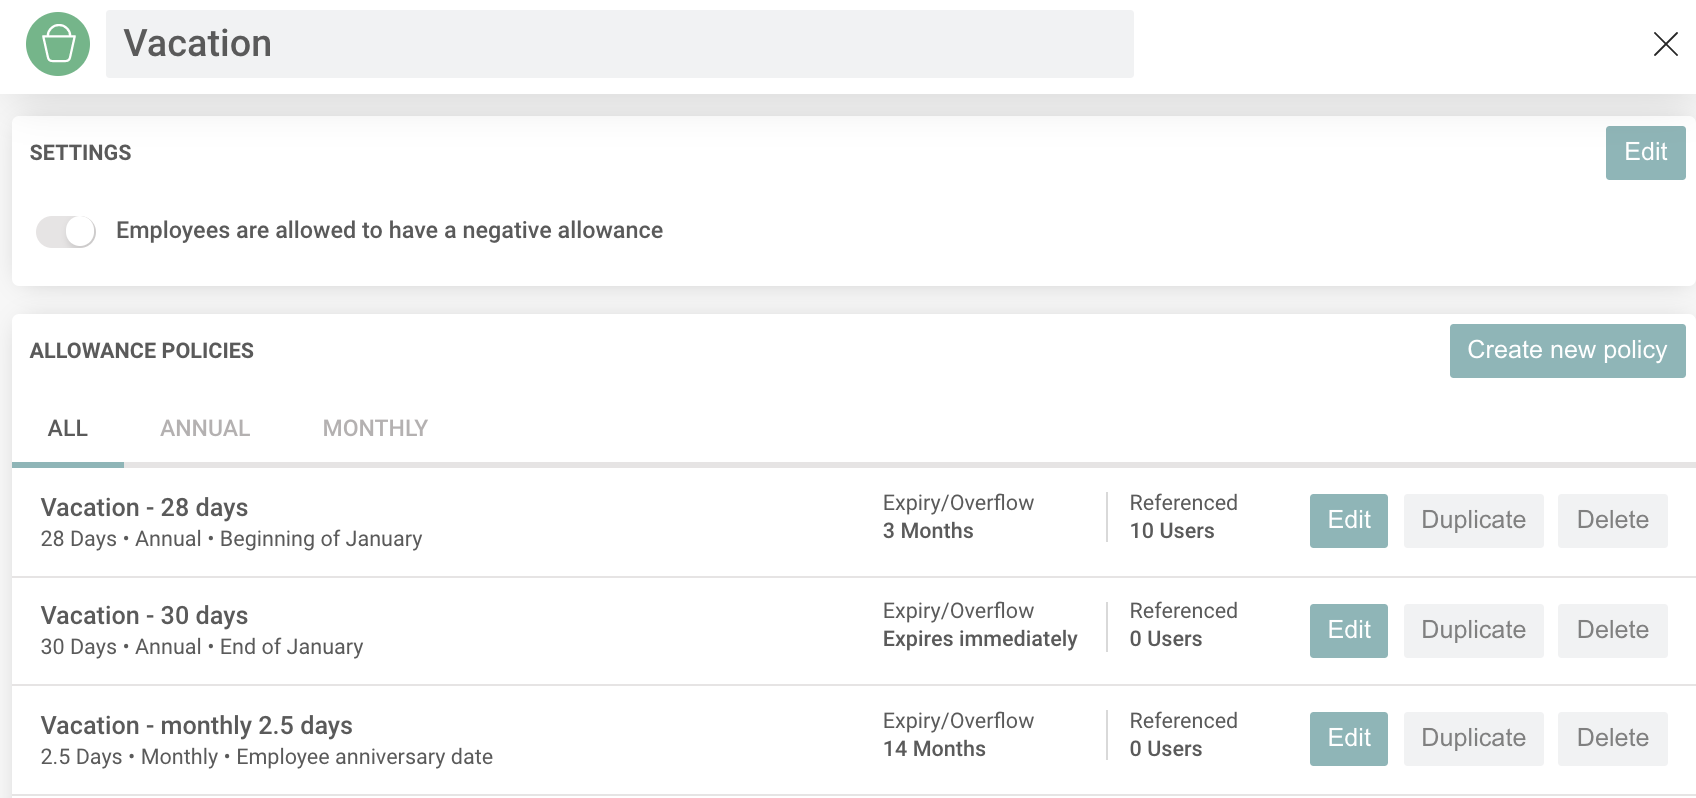Select the Vacation - 28 days policy title
The height and width of the screenshot is (798, 1696).
(x=144, y=508)
